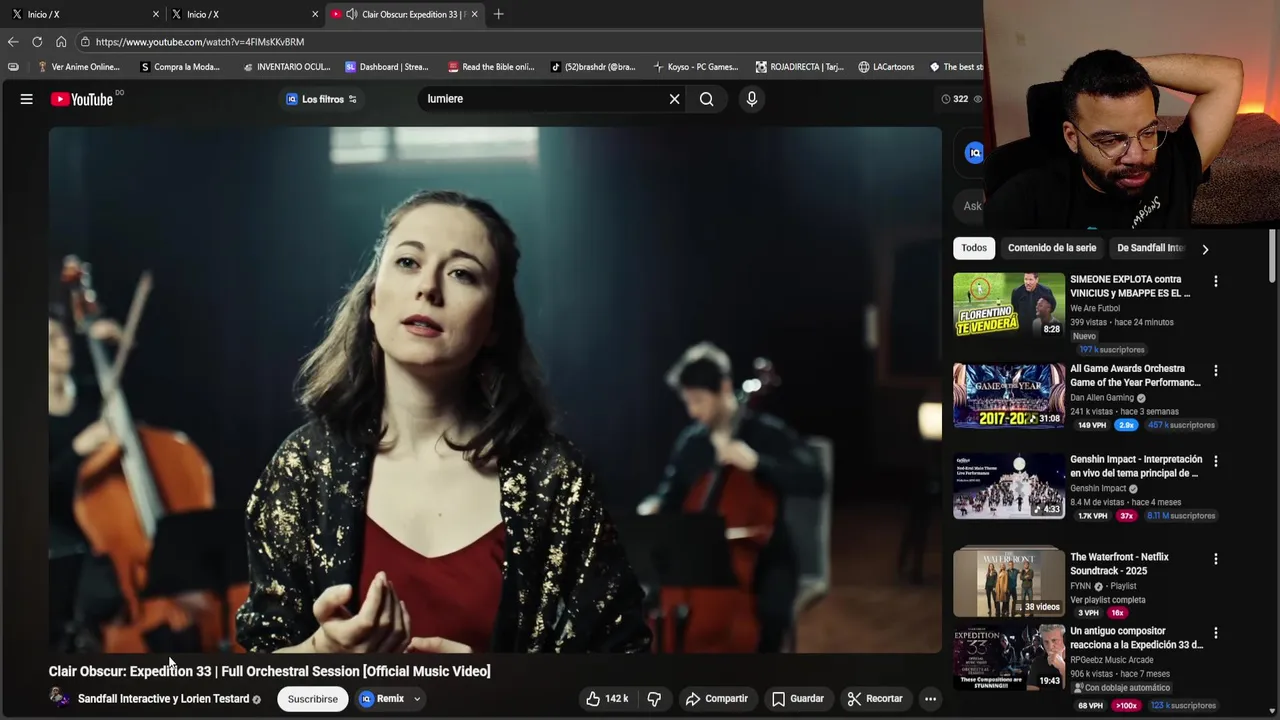The image size is (1280, 720).
Task: Open 'ROJADIRECTA' bookmark
Action: pos(800,67)
